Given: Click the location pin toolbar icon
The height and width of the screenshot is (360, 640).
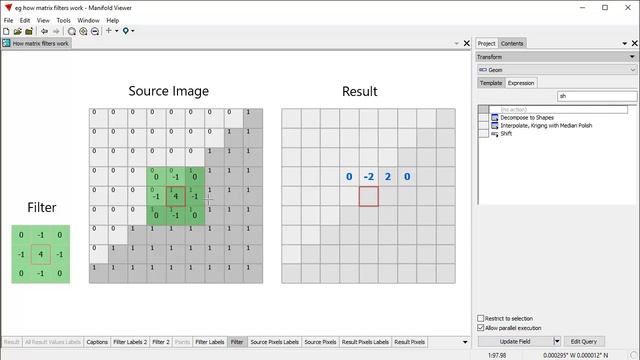Looking at the screenshot, I should coord(126,31).
